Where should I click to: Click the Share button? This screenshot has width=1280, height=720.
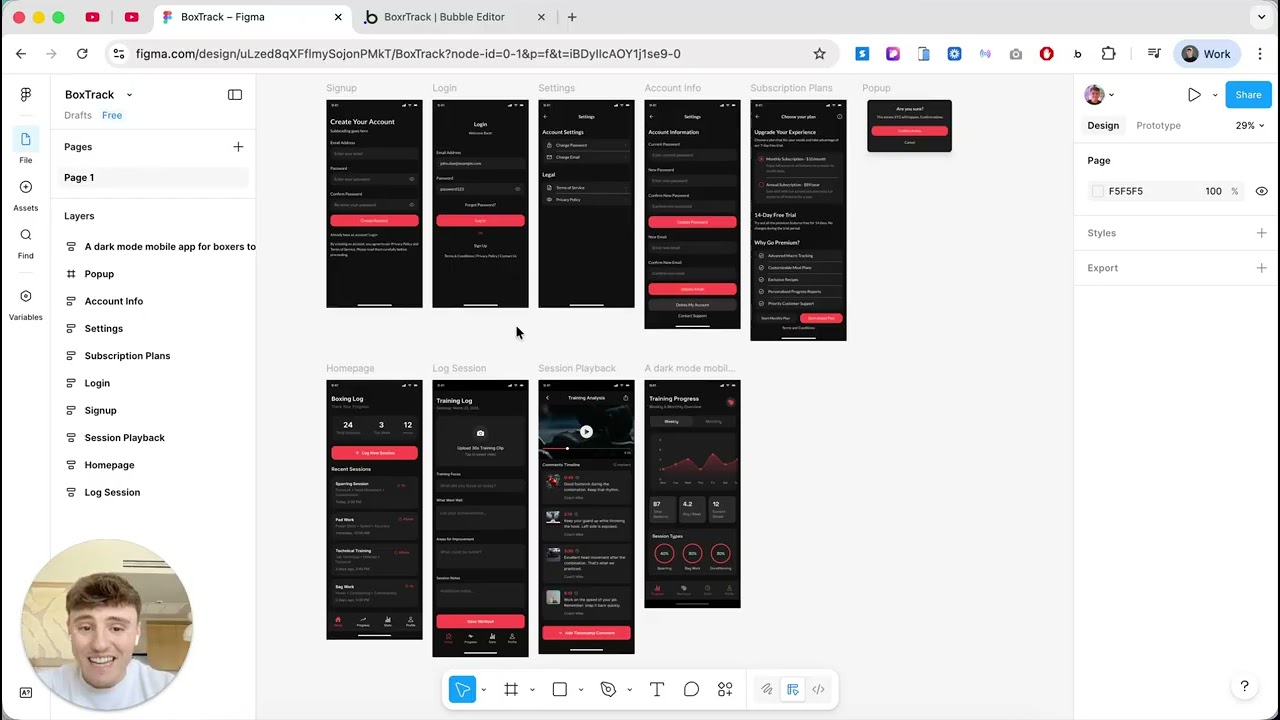point(1248,95)
